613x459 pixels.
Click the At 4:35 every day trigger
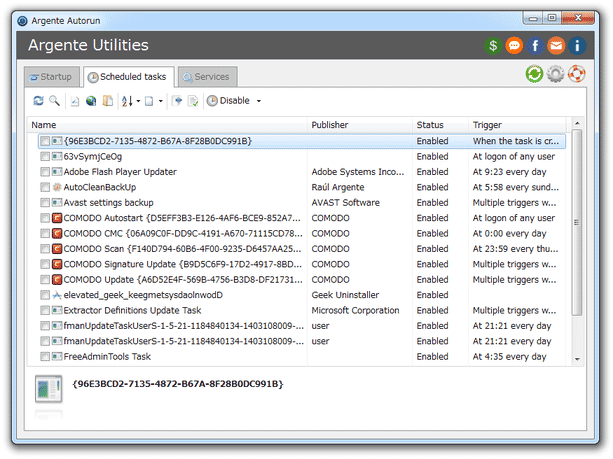(x=509, y=357)
